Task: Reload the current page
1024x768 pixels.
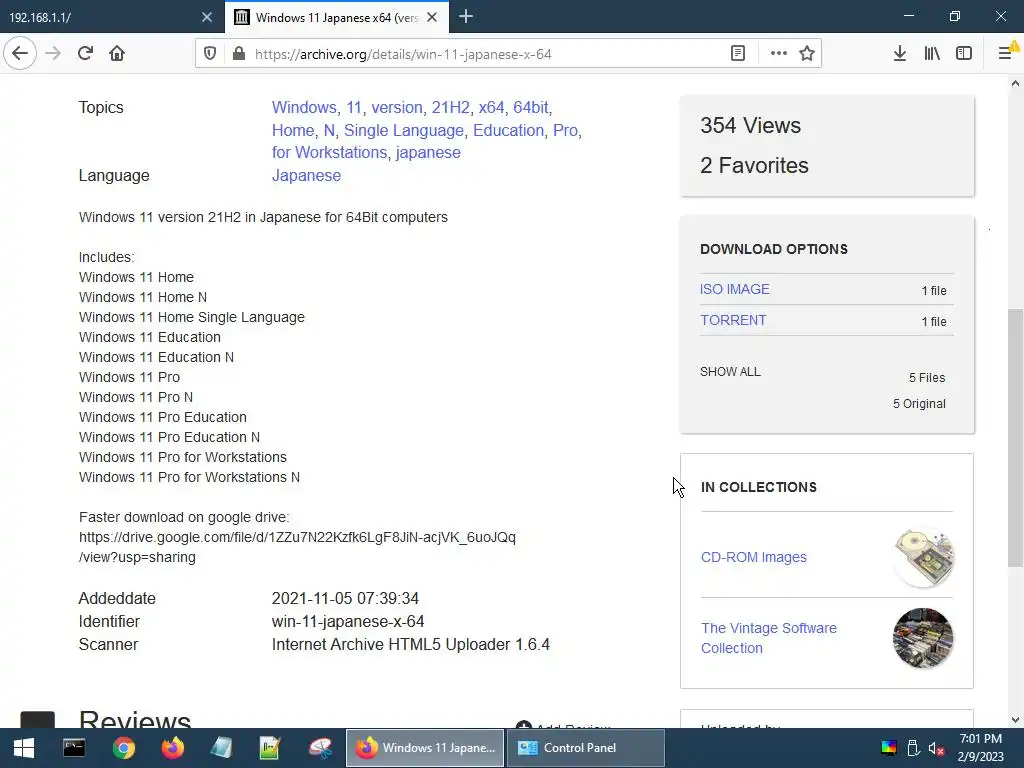Action: [85, 53]
